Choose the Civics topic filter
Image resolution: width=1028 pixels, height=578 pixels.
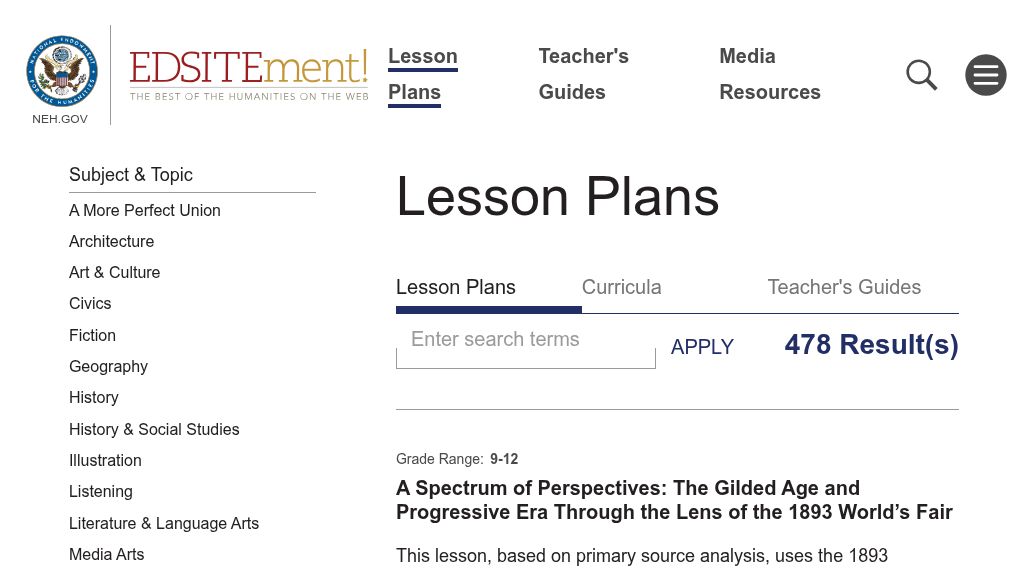(90, 303)
